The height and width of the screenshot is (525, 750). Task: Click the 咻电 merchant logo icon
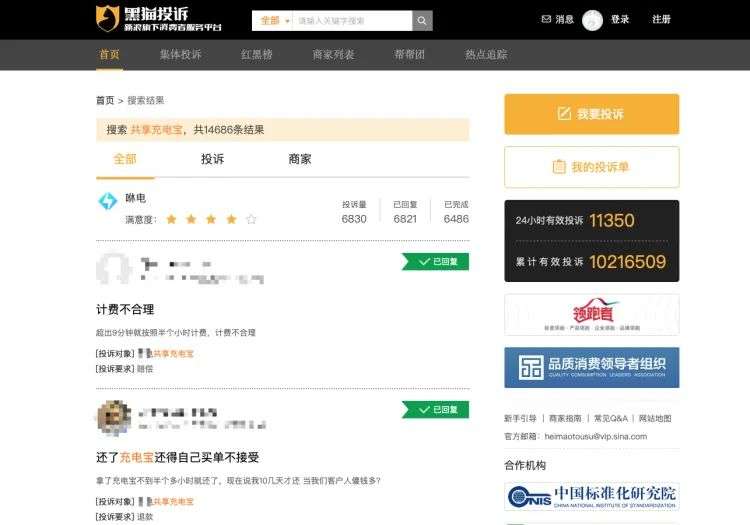108,201
